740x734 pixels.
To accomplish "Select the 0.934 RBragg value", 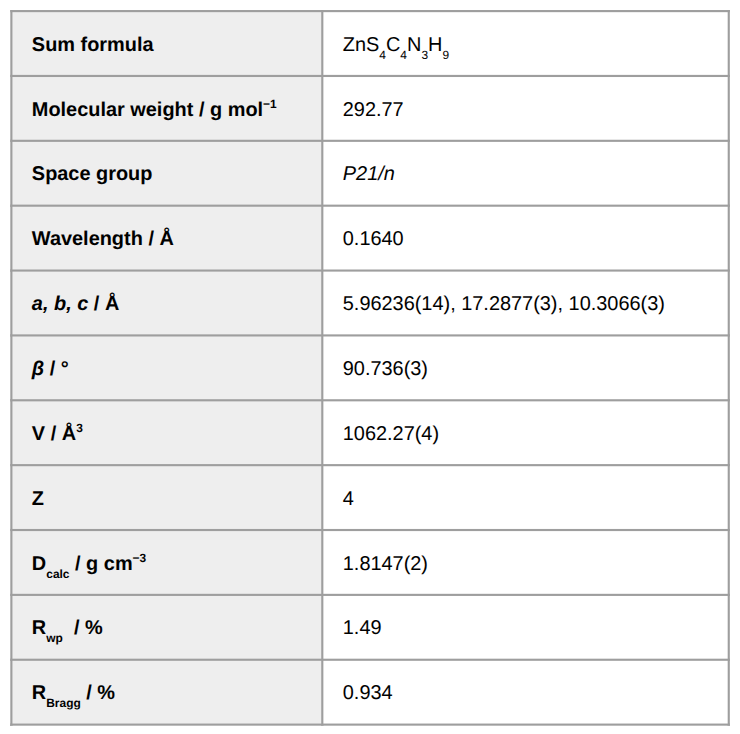I will pyautogui.click(x=367, y=693).
